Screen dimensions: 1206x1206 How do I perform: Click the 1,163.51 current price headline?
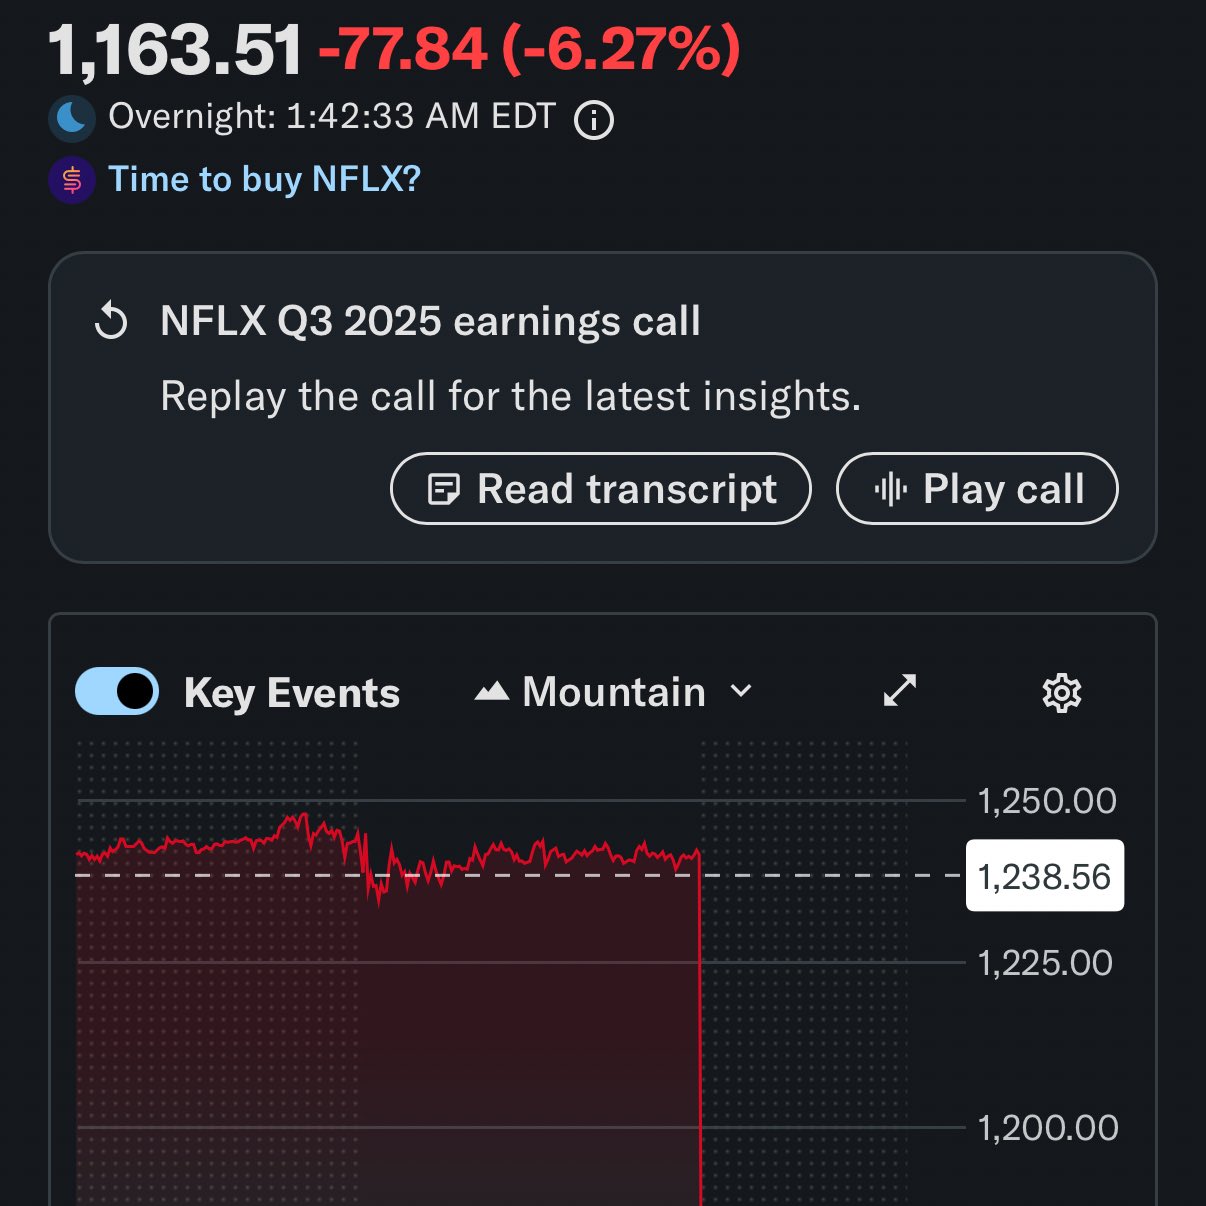click(x=175, y=50)
